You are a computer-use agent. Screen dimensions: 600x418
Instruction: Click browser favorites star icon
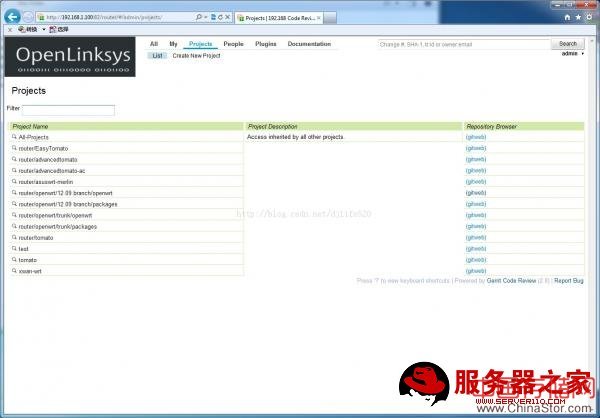click(x=578, y=17)
